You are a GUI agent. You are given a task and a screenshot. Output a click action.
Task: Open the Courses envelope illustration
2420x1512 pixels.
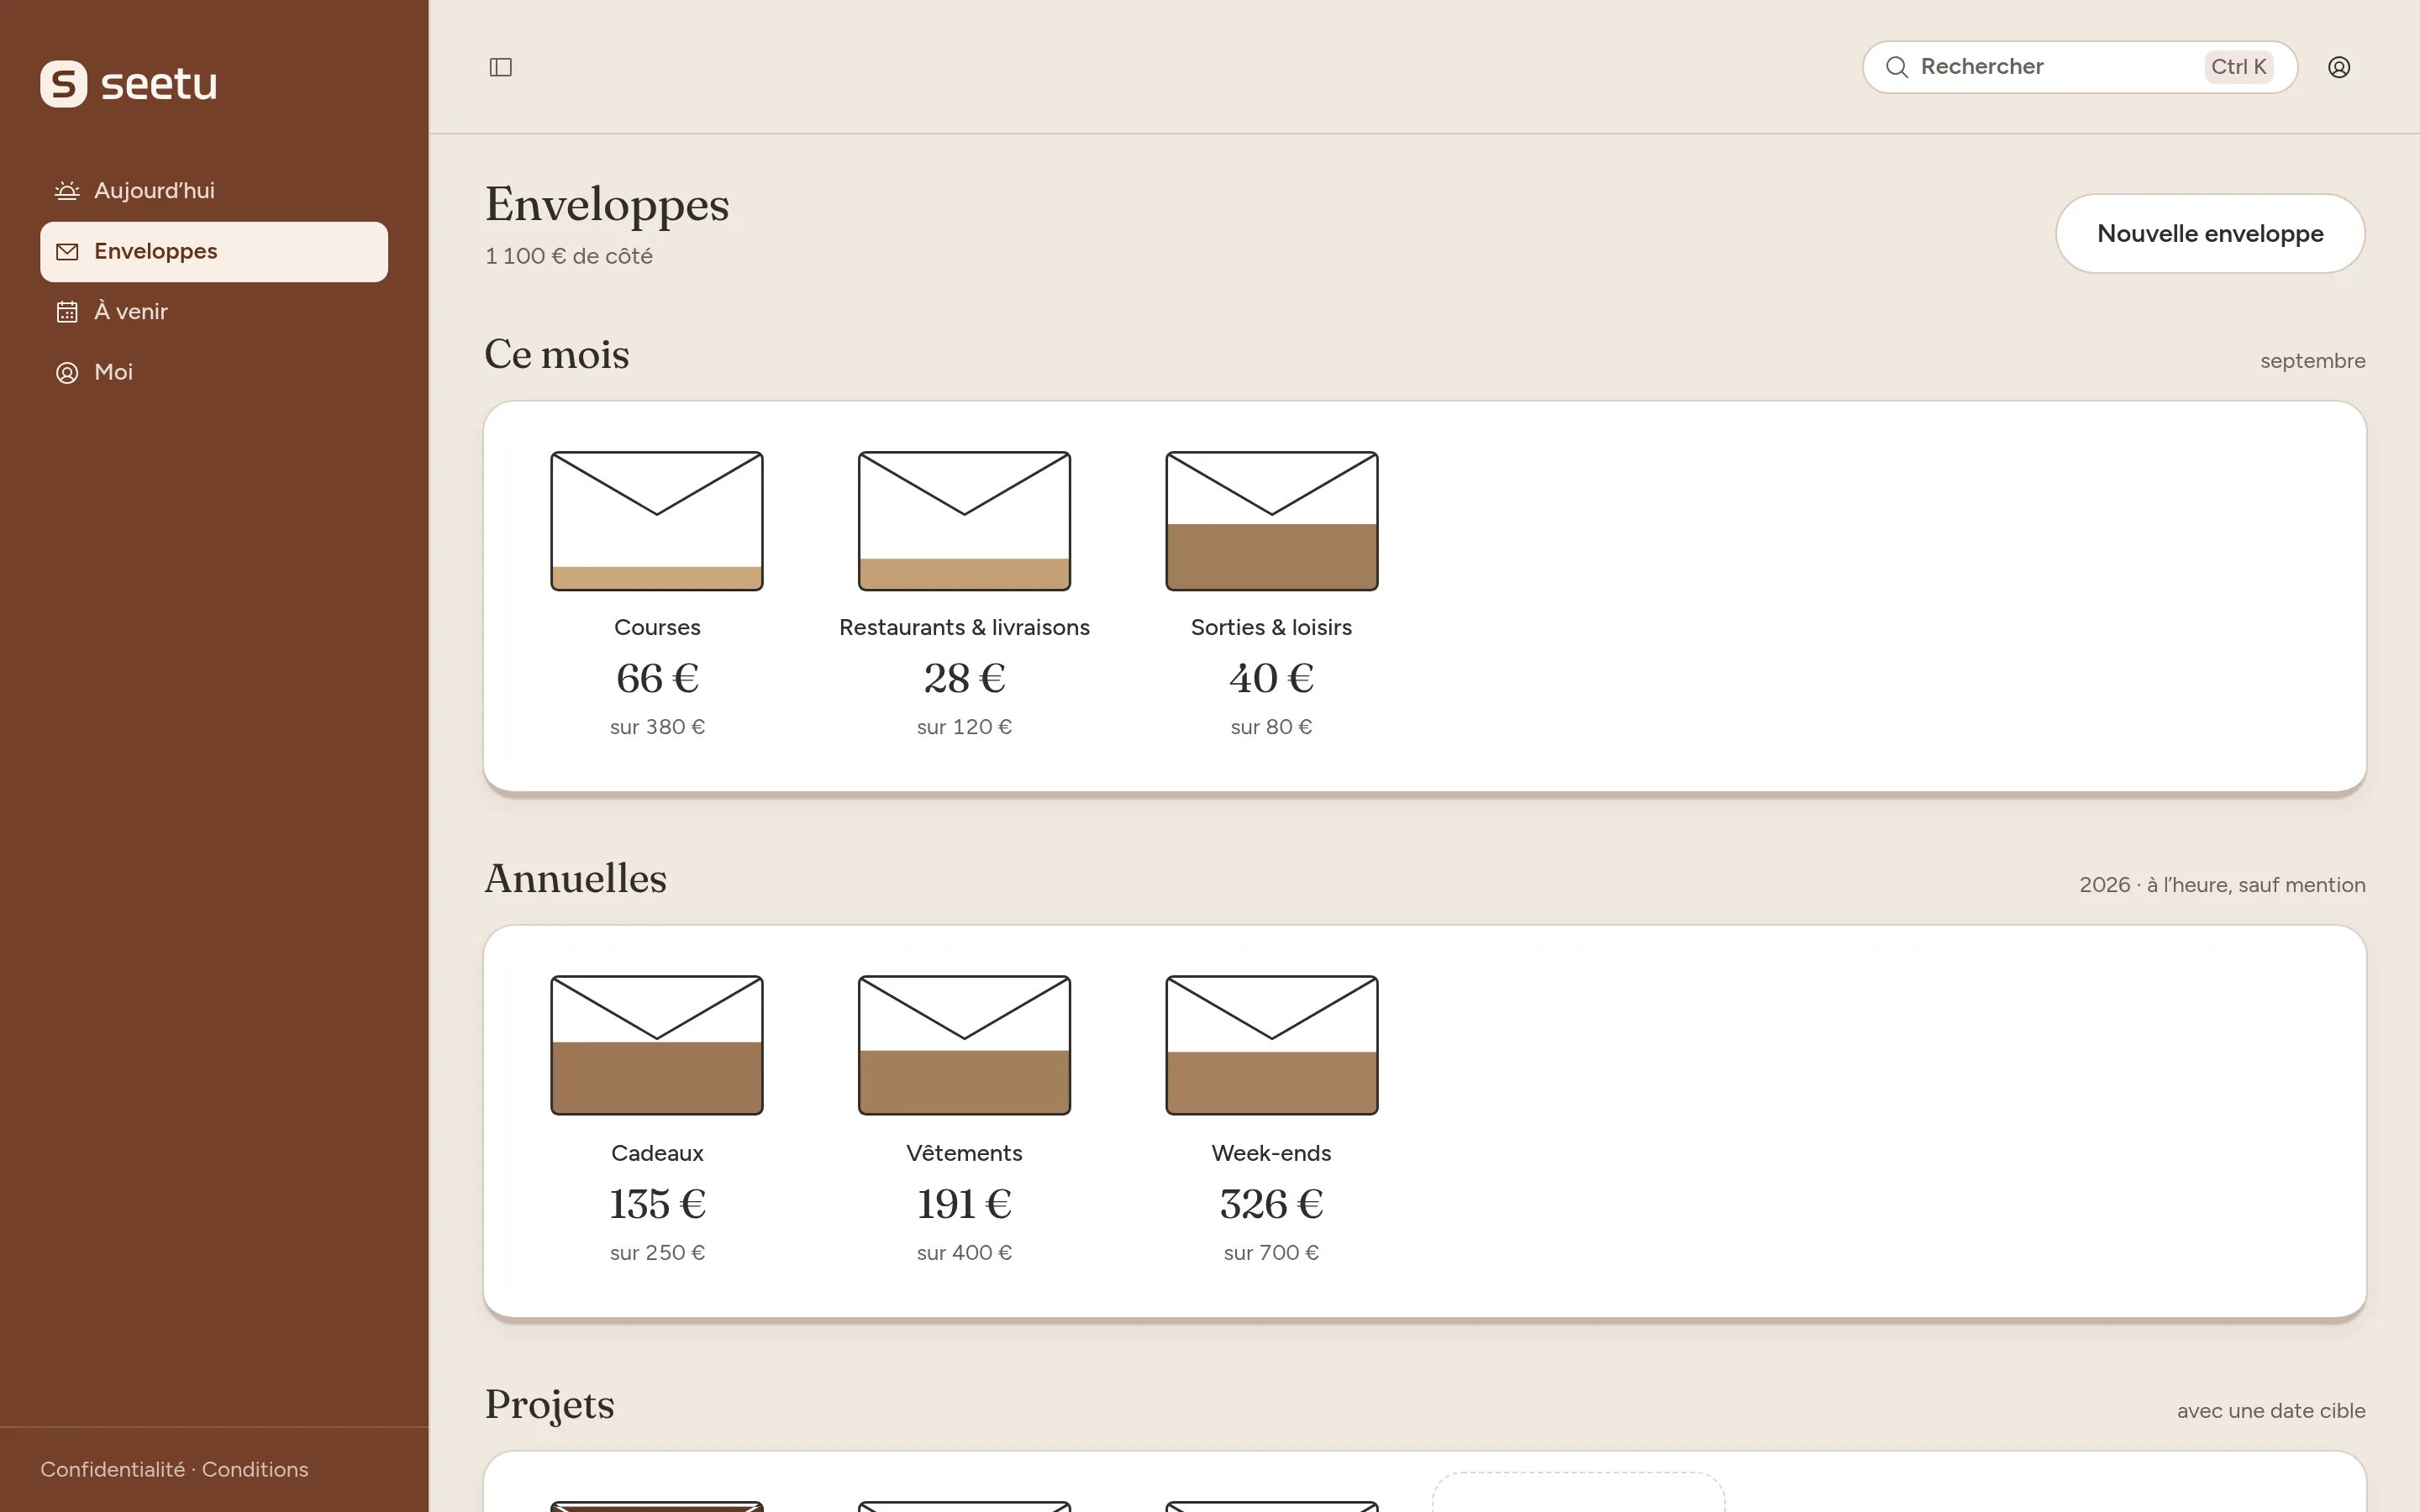(657, 521)
